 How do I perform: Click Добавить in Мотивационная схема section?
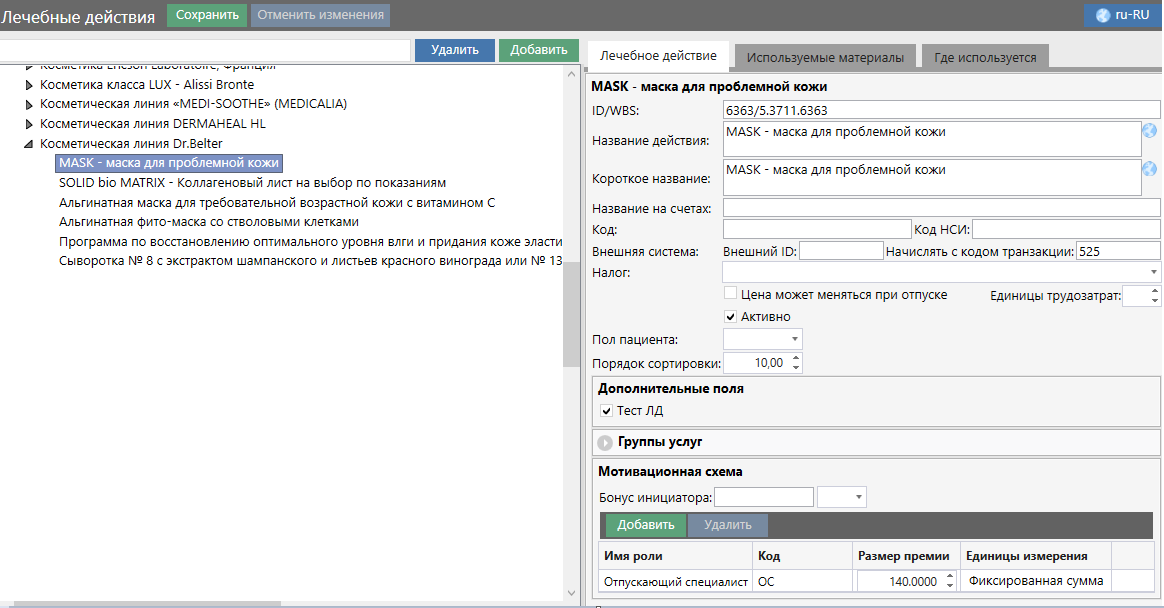pyautogui.click(x=645, y=525)
